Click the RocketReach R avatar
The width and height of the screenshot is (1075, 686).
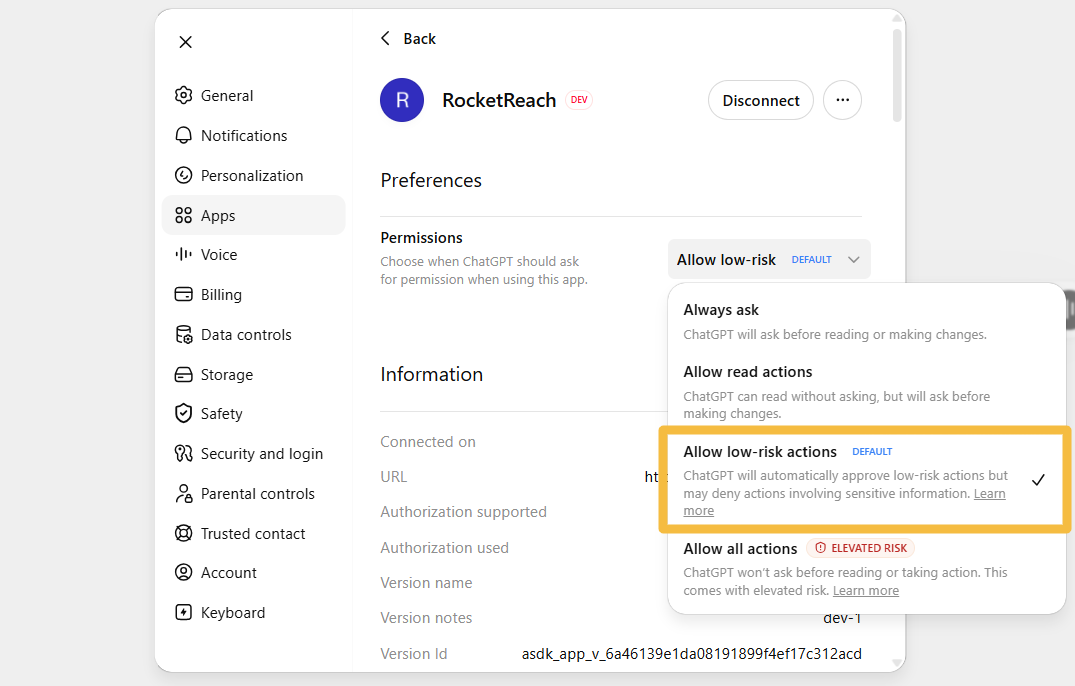(x=402, y=100)
